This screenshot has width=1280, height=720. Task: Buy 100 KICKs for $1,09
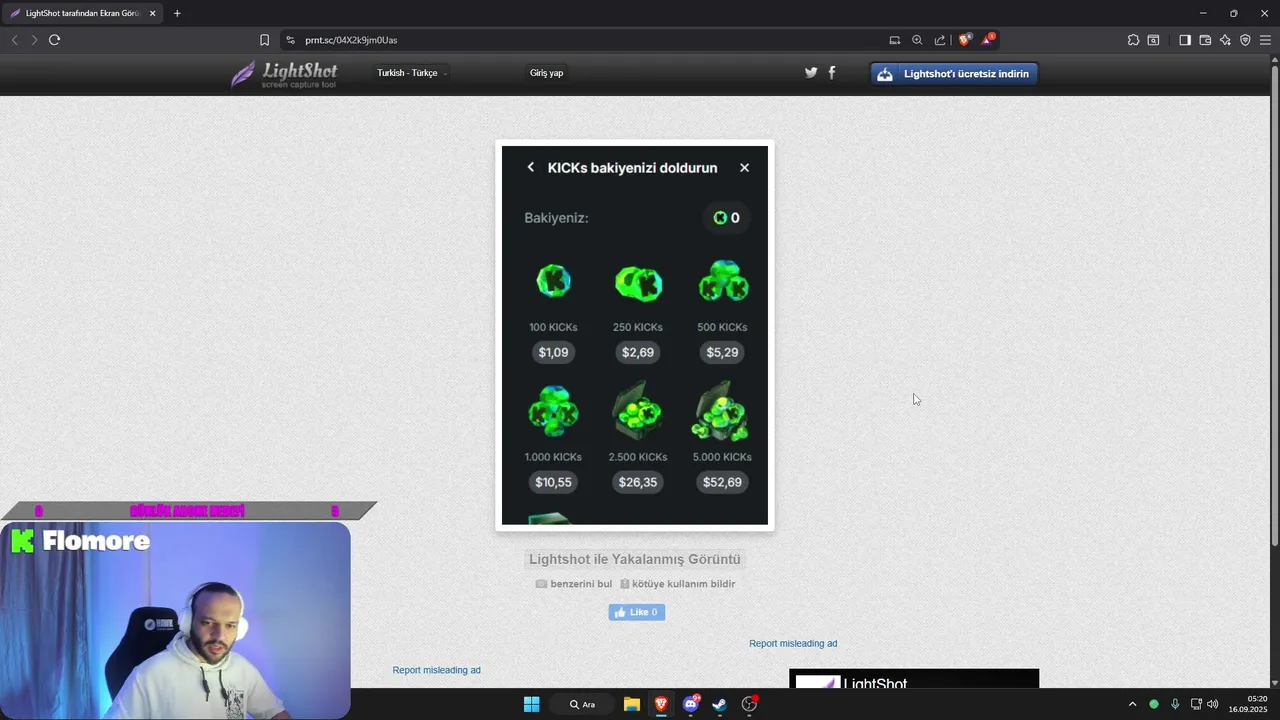[553, 352]
